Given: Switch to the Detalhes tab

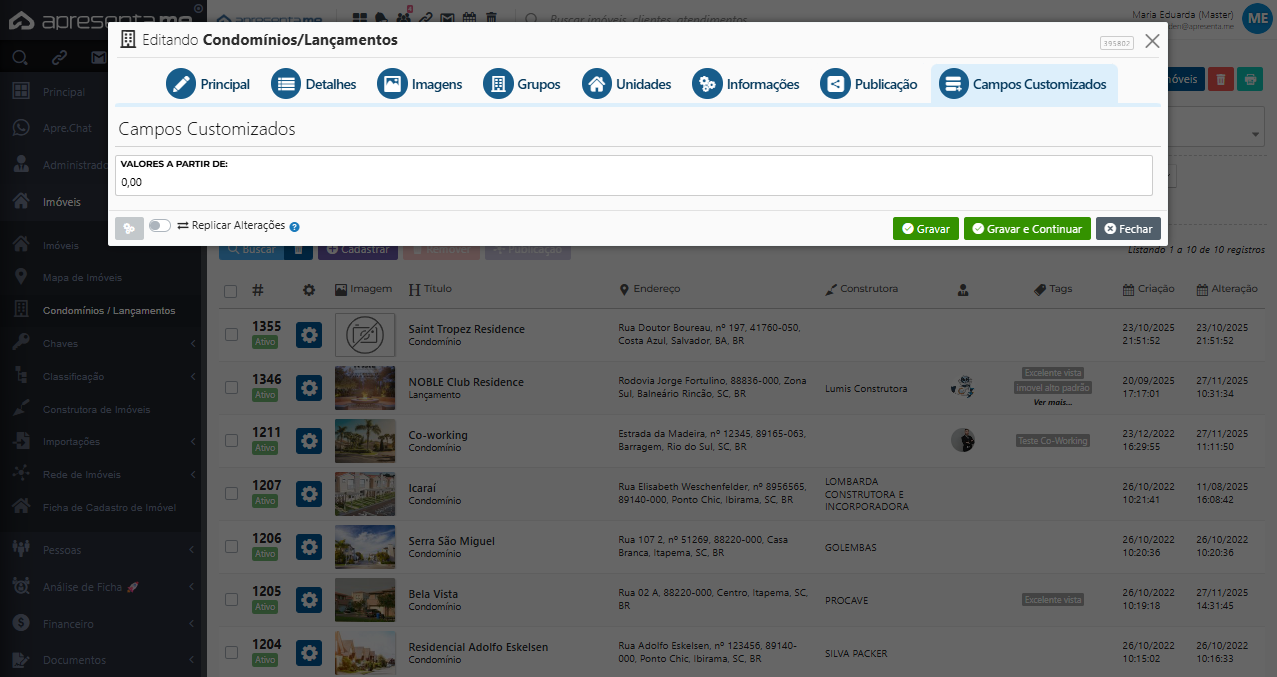Looking at the screenshot, I should (x=314, y=85).
